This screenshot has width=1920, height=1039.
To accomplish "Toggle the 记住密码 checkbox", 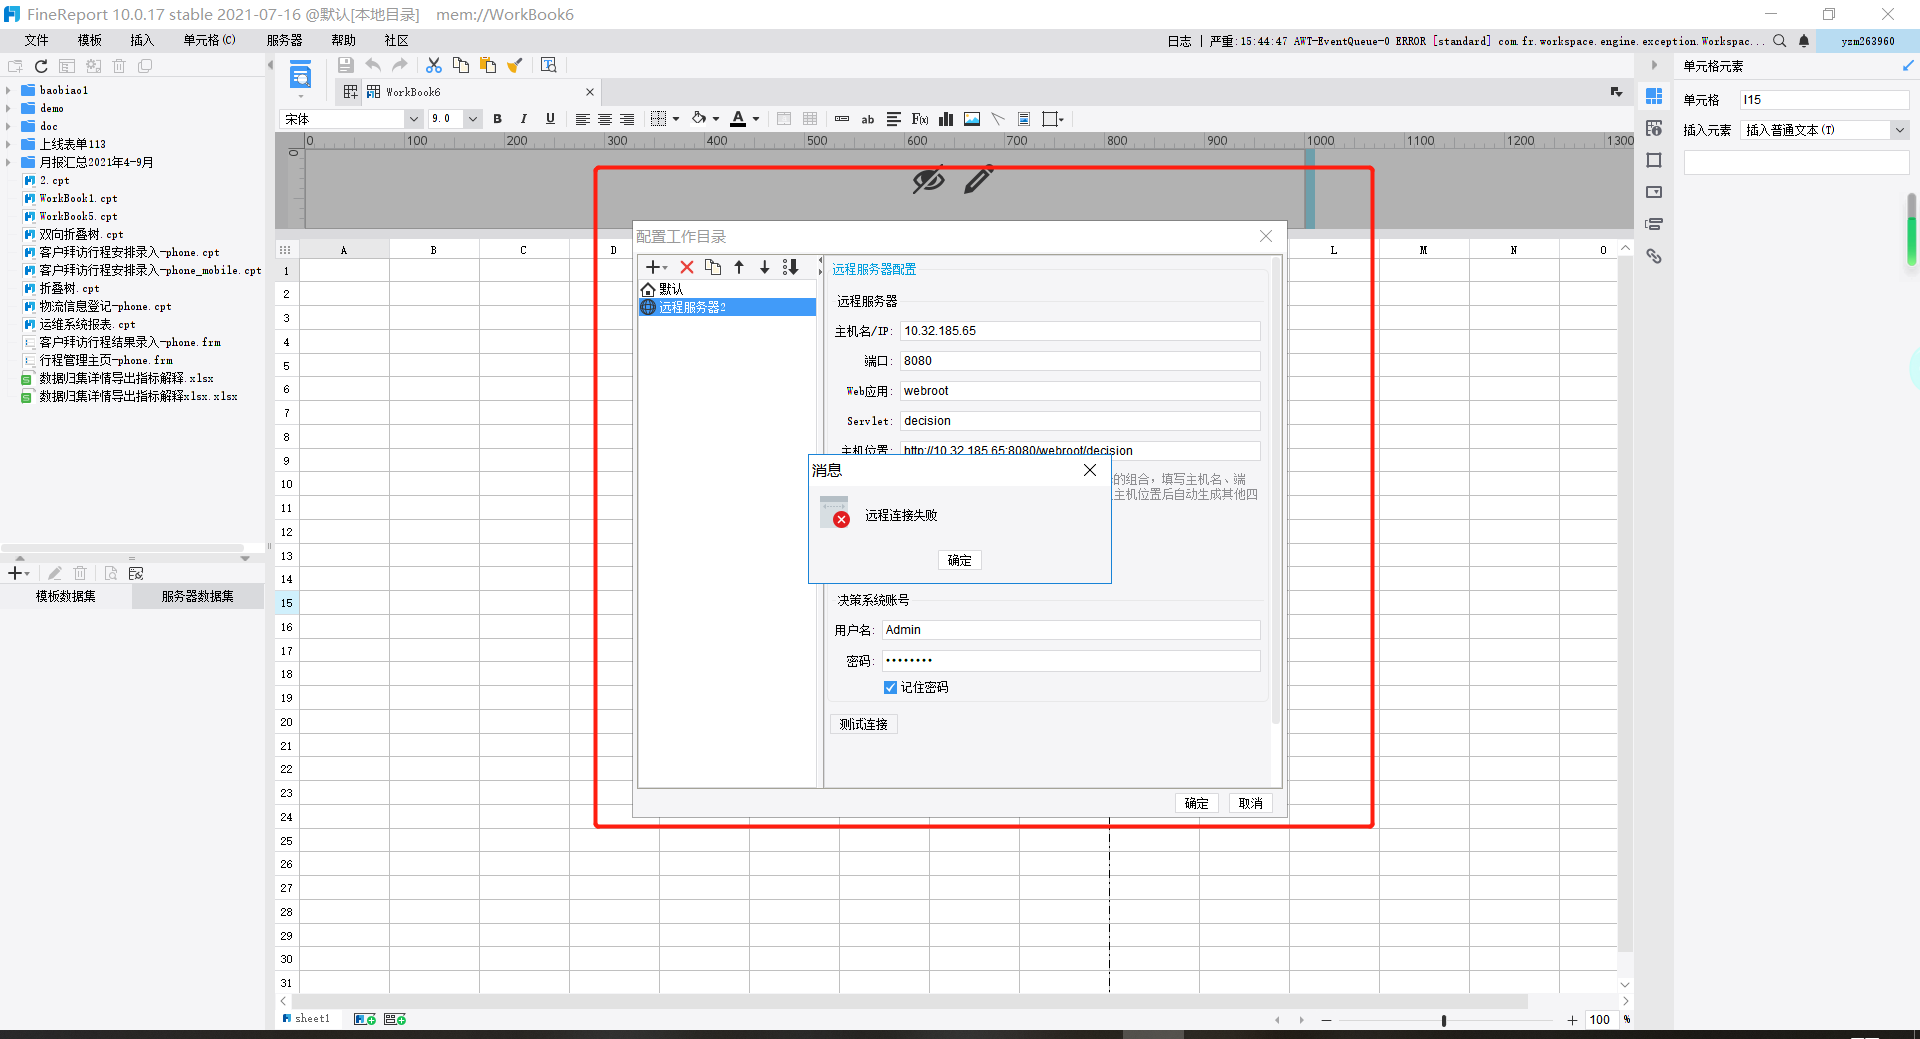I will (890, 687).
